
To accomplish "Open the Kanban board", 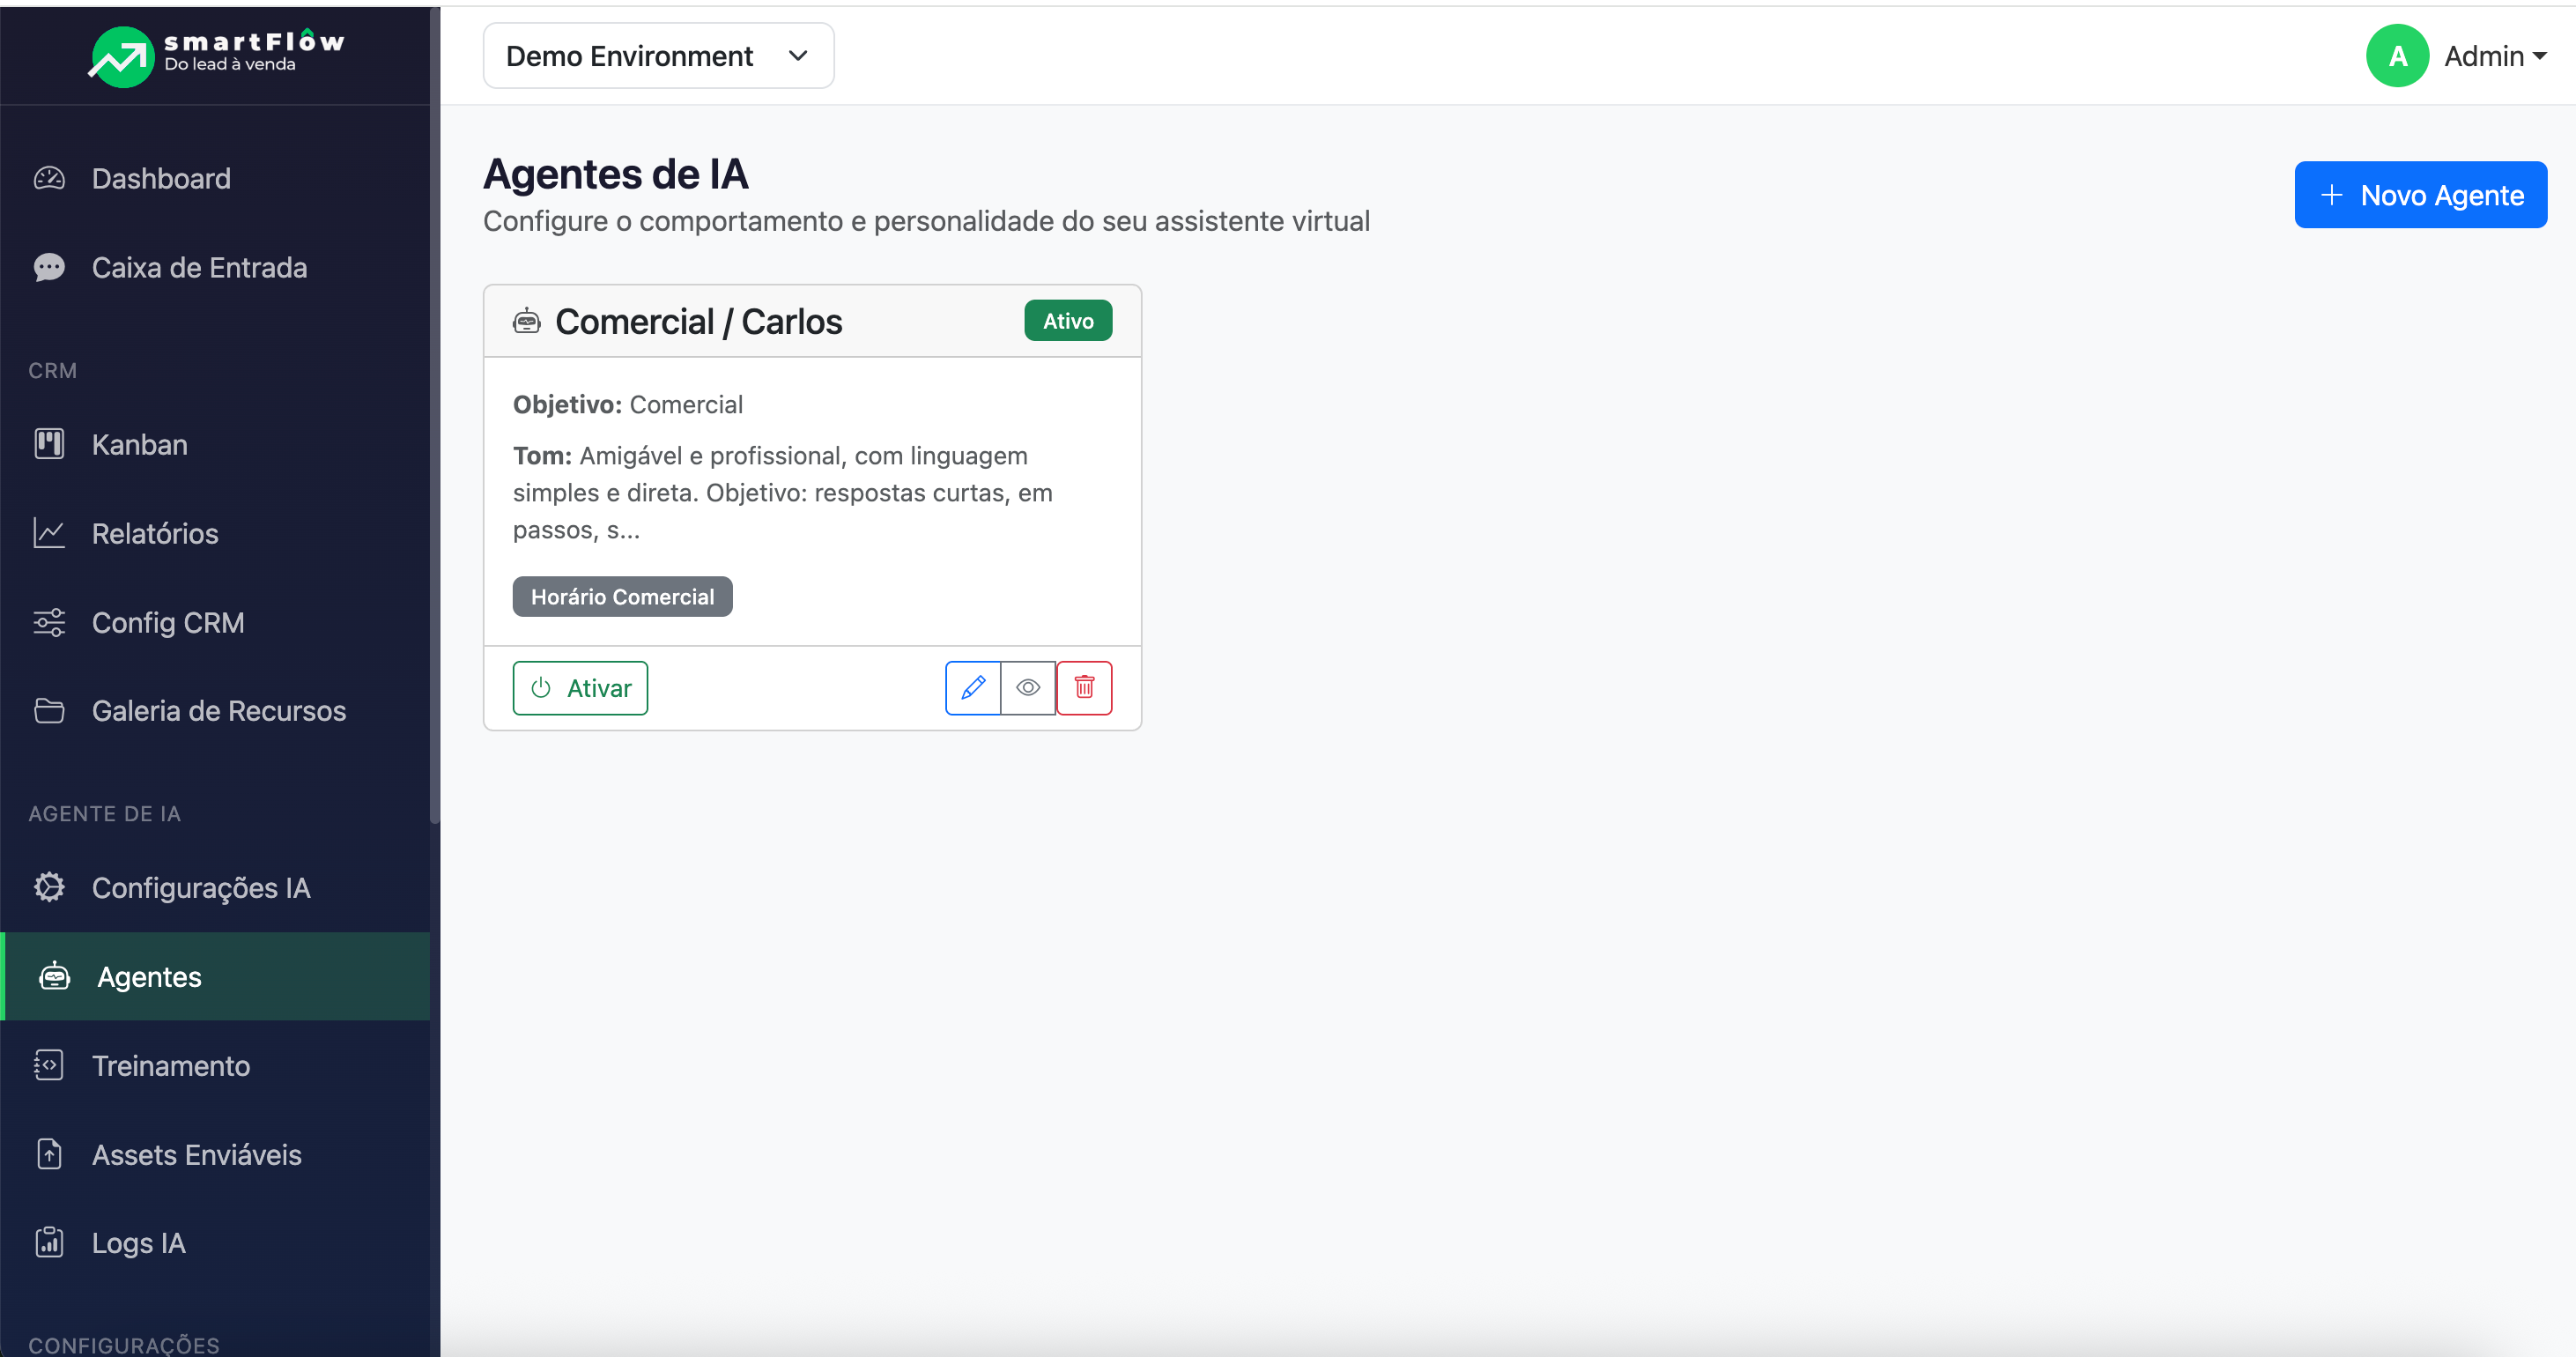I will (x=139, y=444).
